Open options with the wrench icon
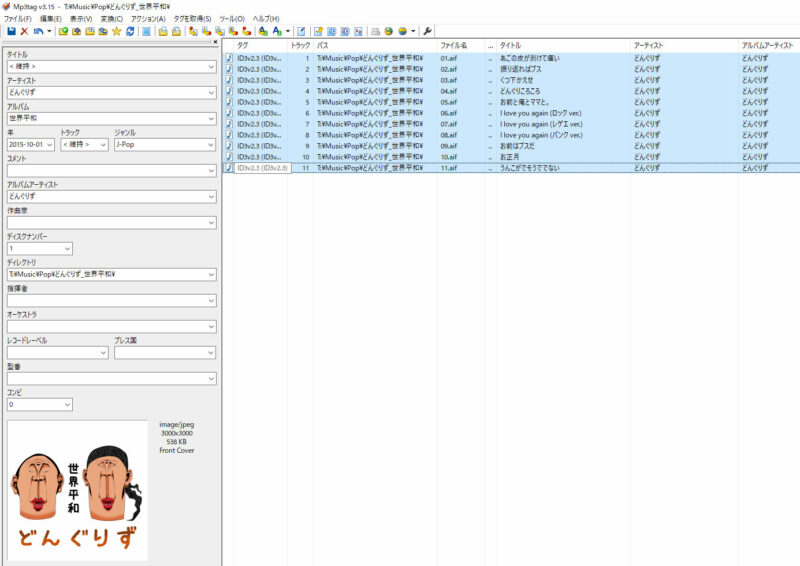The height and width of the screenshot is (566, 800). click(428, 31)
